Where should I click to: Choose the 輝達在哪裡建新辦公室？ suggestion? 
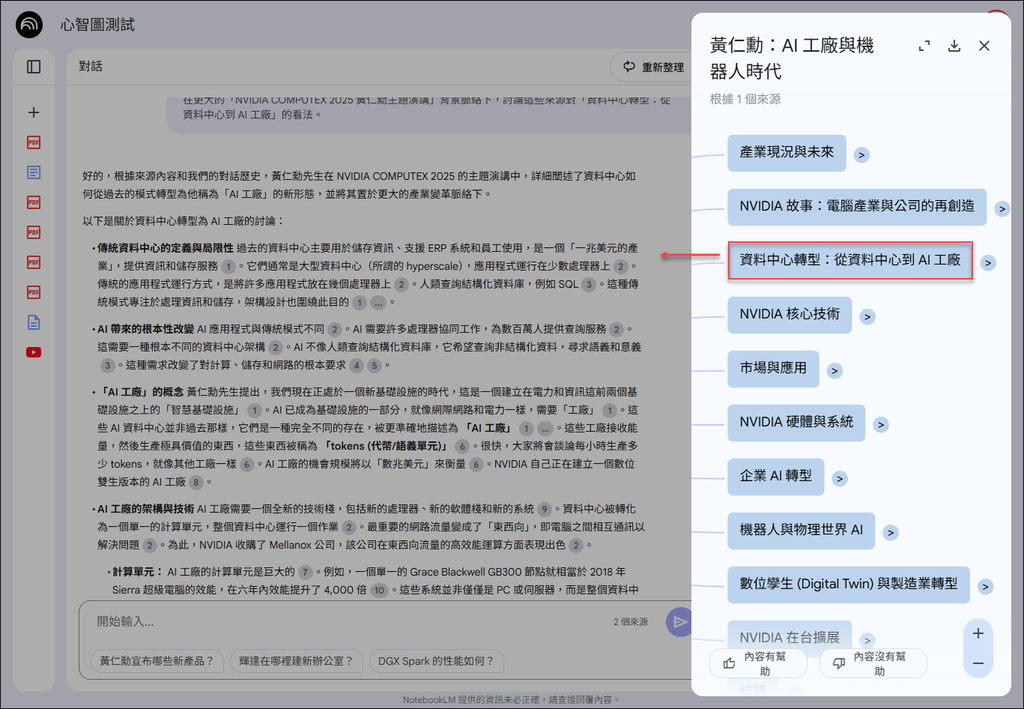pos(296,661)
